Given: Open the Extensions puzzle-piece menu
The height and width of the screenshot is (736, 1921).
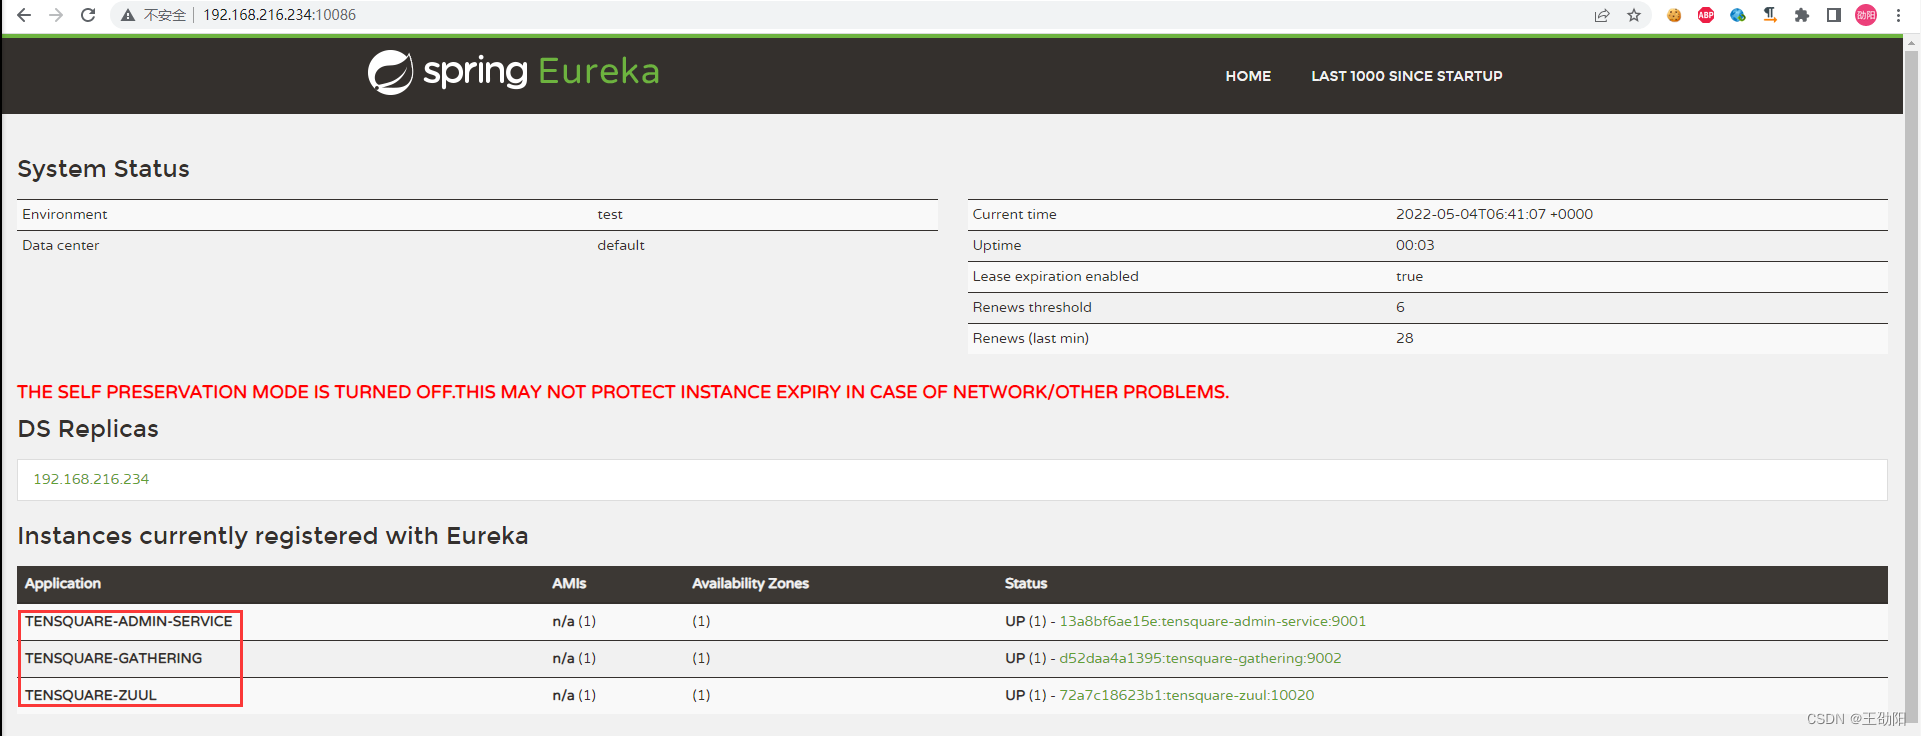Looking at the screenshot, I should (1802, 15).
